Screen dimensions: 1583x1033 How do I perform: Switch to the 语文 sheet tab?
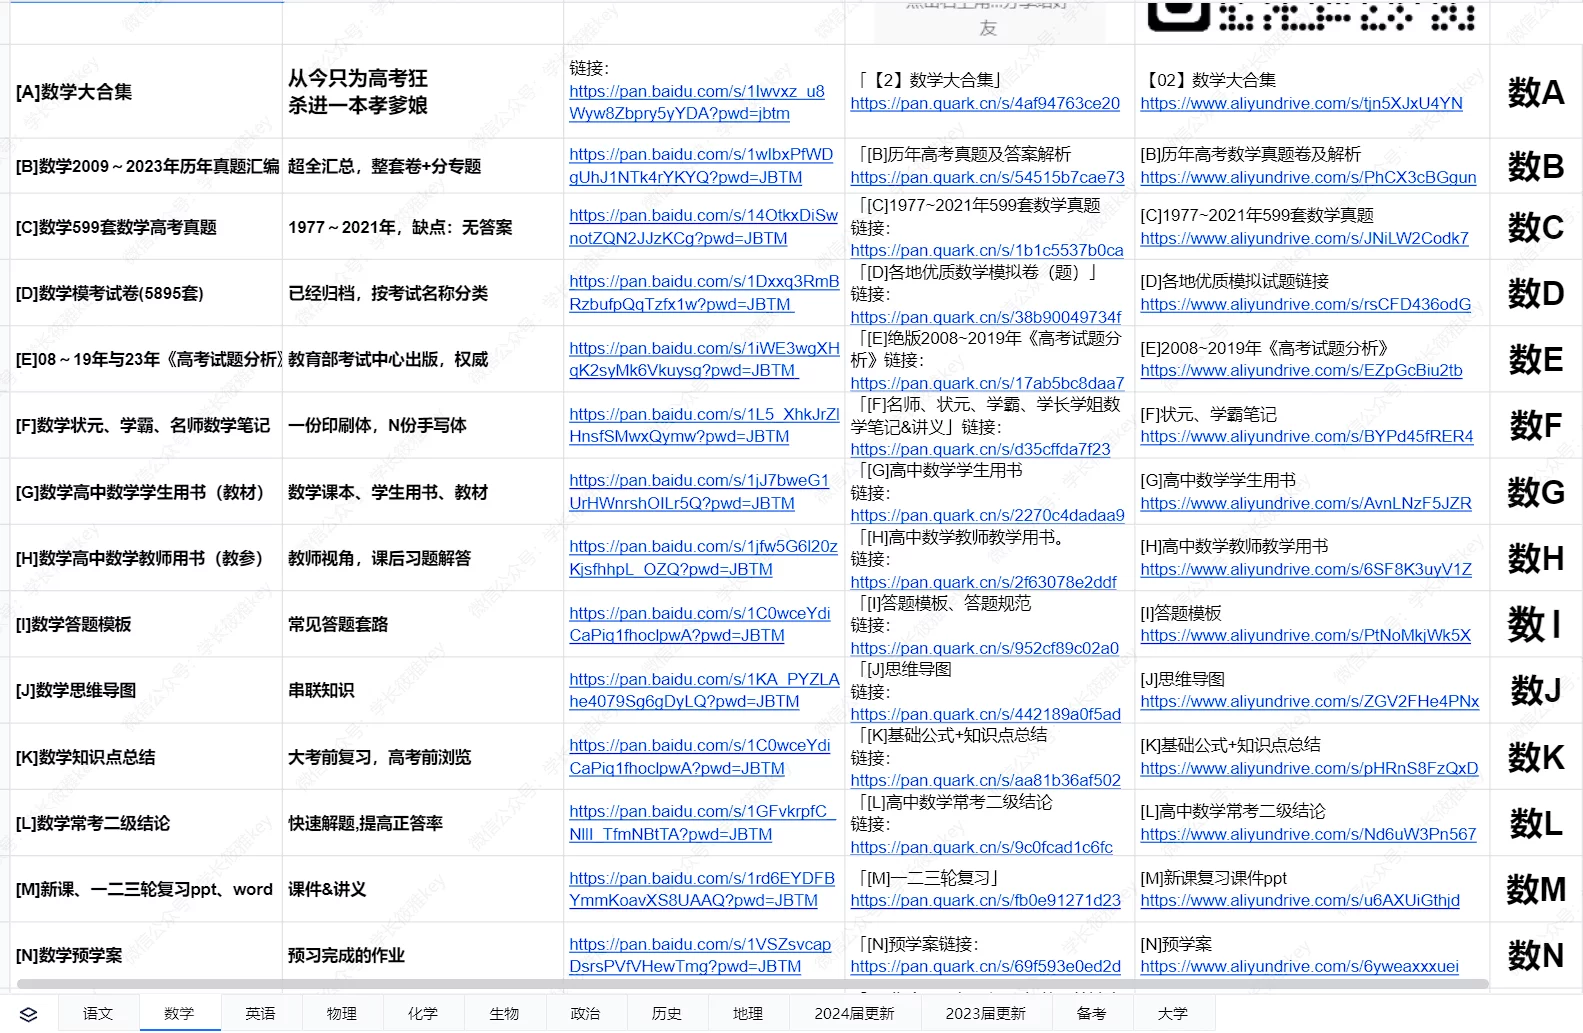pyautogui.click(x=98, y=1014)
